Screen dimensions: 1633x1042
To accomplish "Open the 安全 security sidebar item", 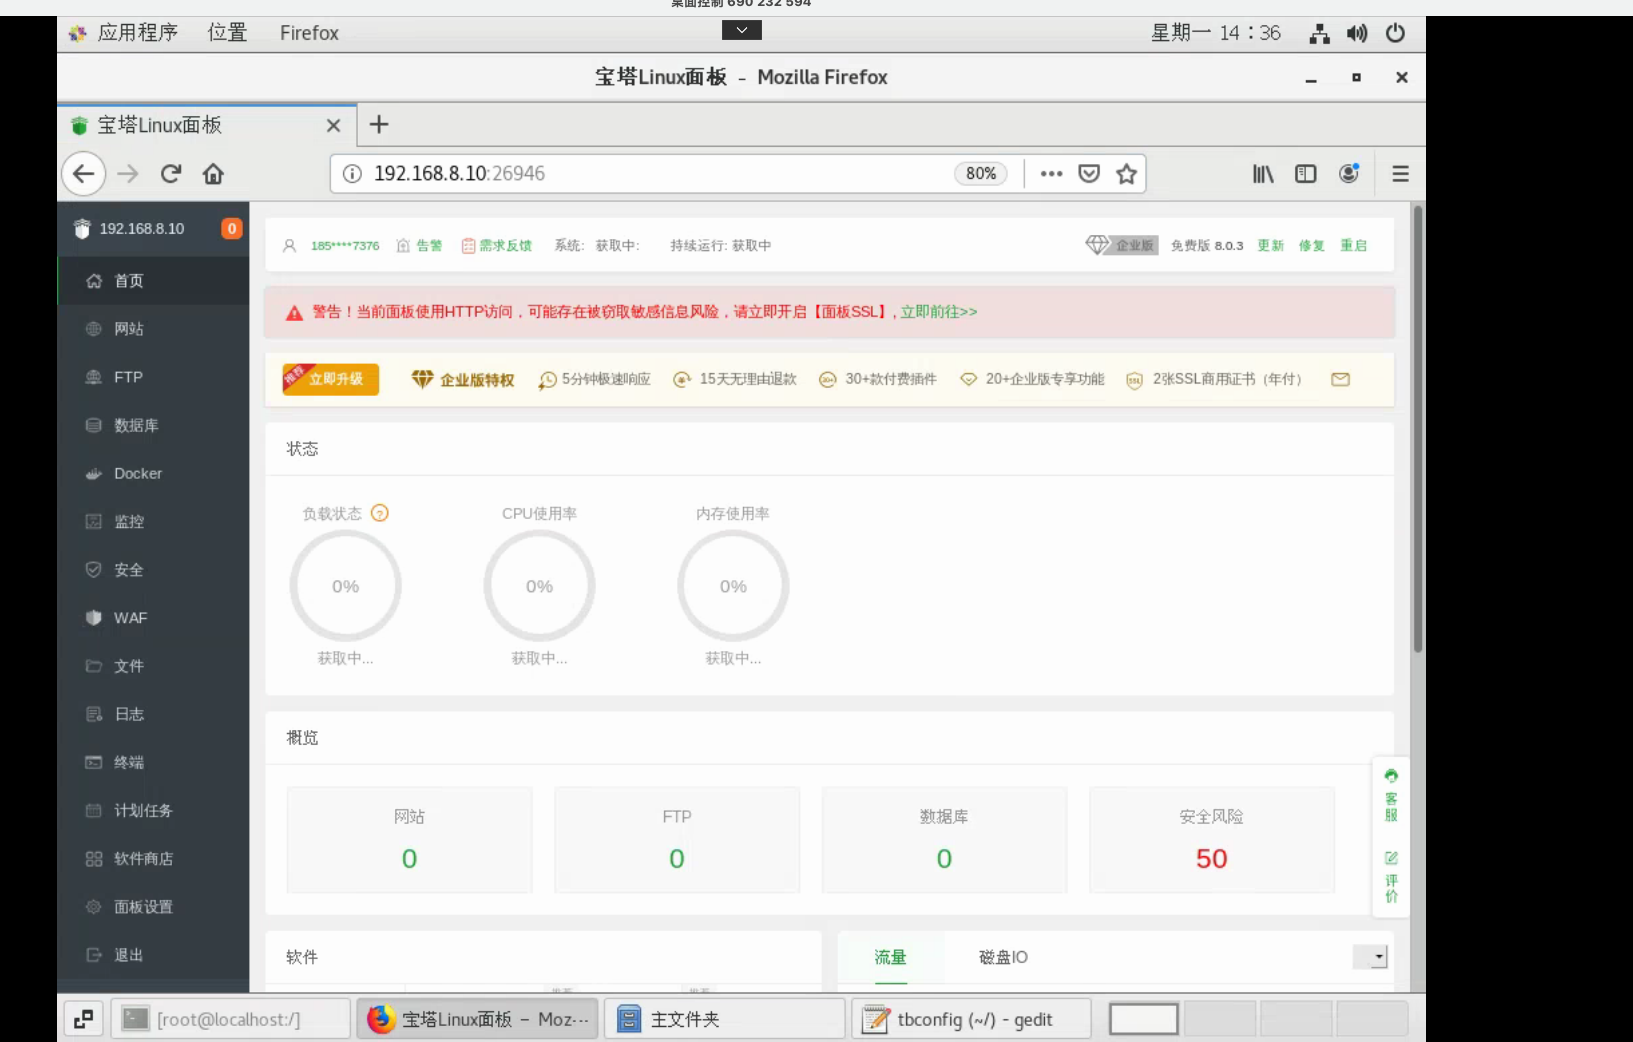I will (x=153, y=569).
